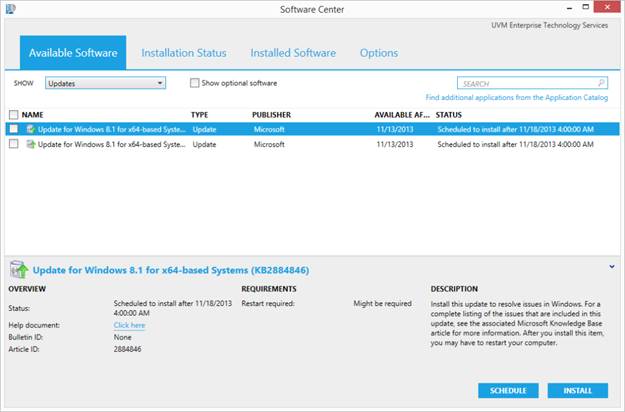
Task: Tick the select-all checkbox in the list header
Action: (x=13, y=115)
